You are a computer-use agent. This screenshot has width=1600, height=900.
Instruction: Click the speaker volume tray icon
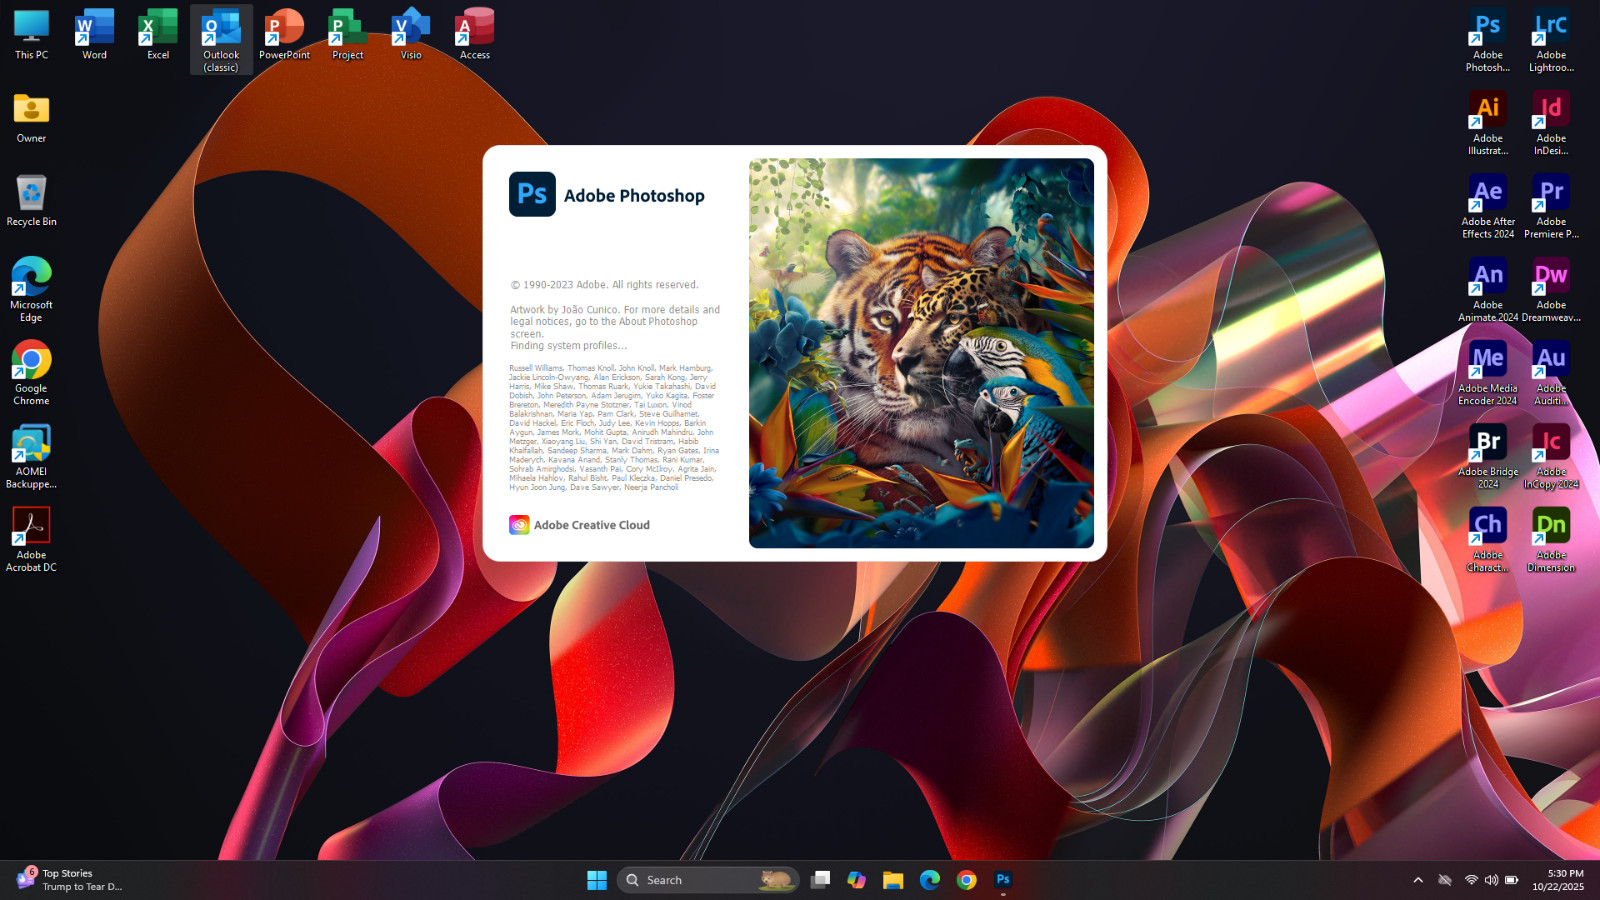(x=1491, y=880)
